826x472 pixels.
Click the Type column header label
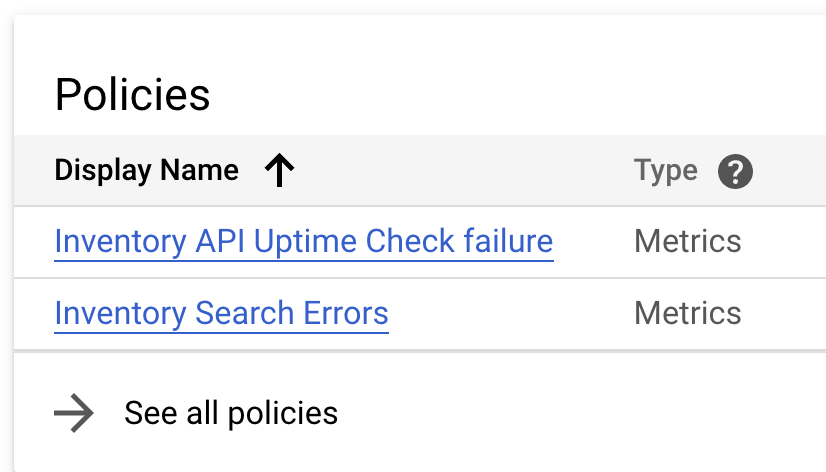pyautogui.click(x=665, y=171)
